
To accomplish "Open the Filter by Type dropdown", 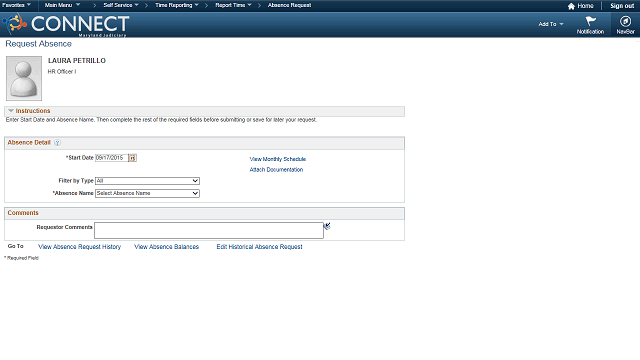I will 147,181.
